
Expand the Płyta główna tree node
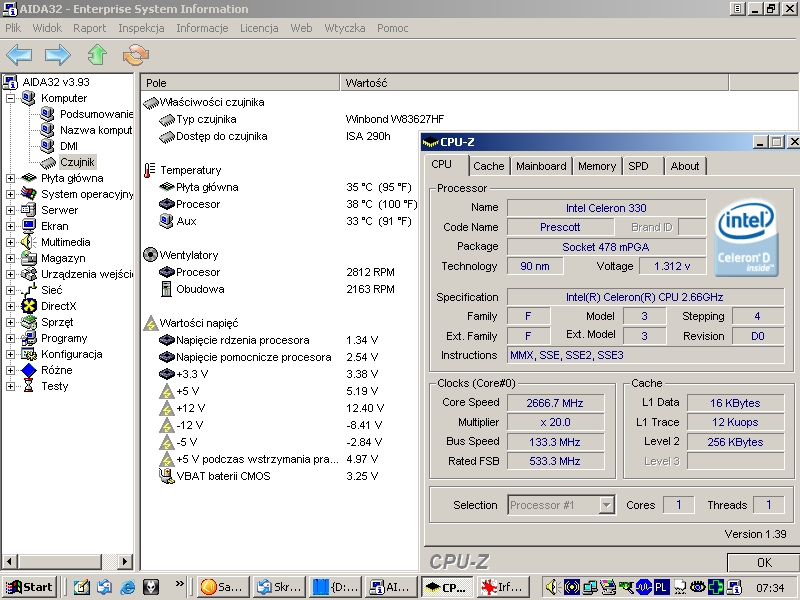(x=11, y=178)
